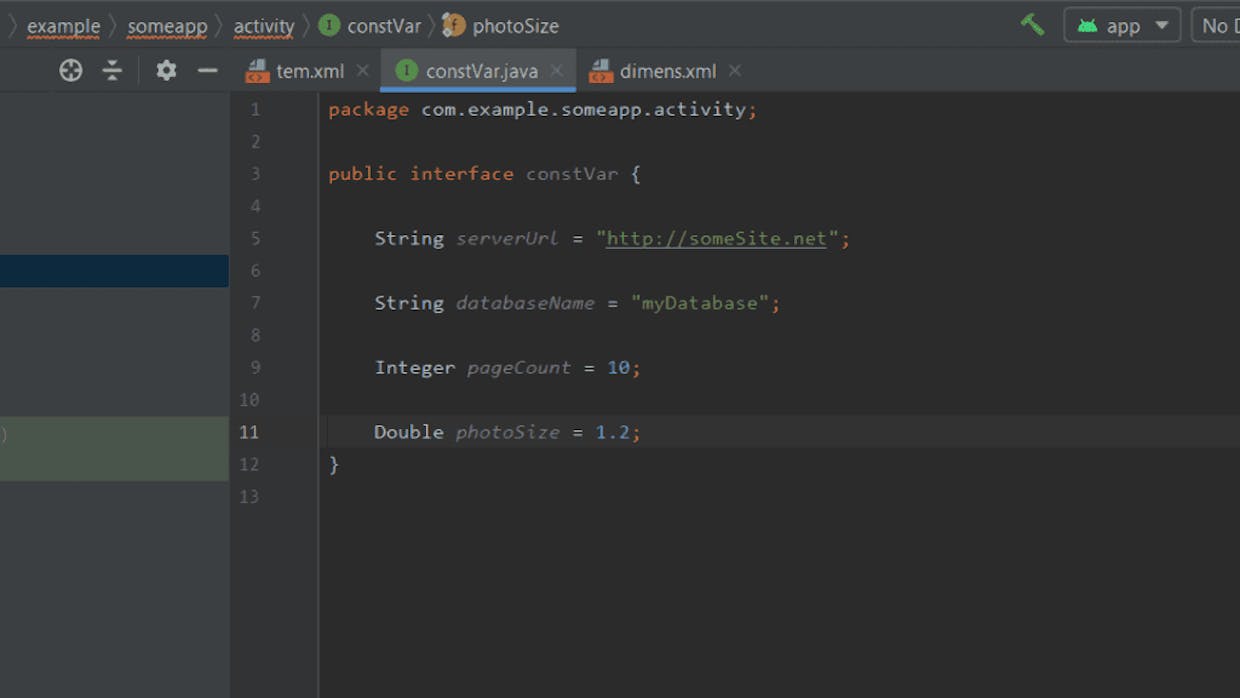Viewport: 1240px width, 698px height.
Task: Click the constVar interface name on line 3
Action: [572, 174]
